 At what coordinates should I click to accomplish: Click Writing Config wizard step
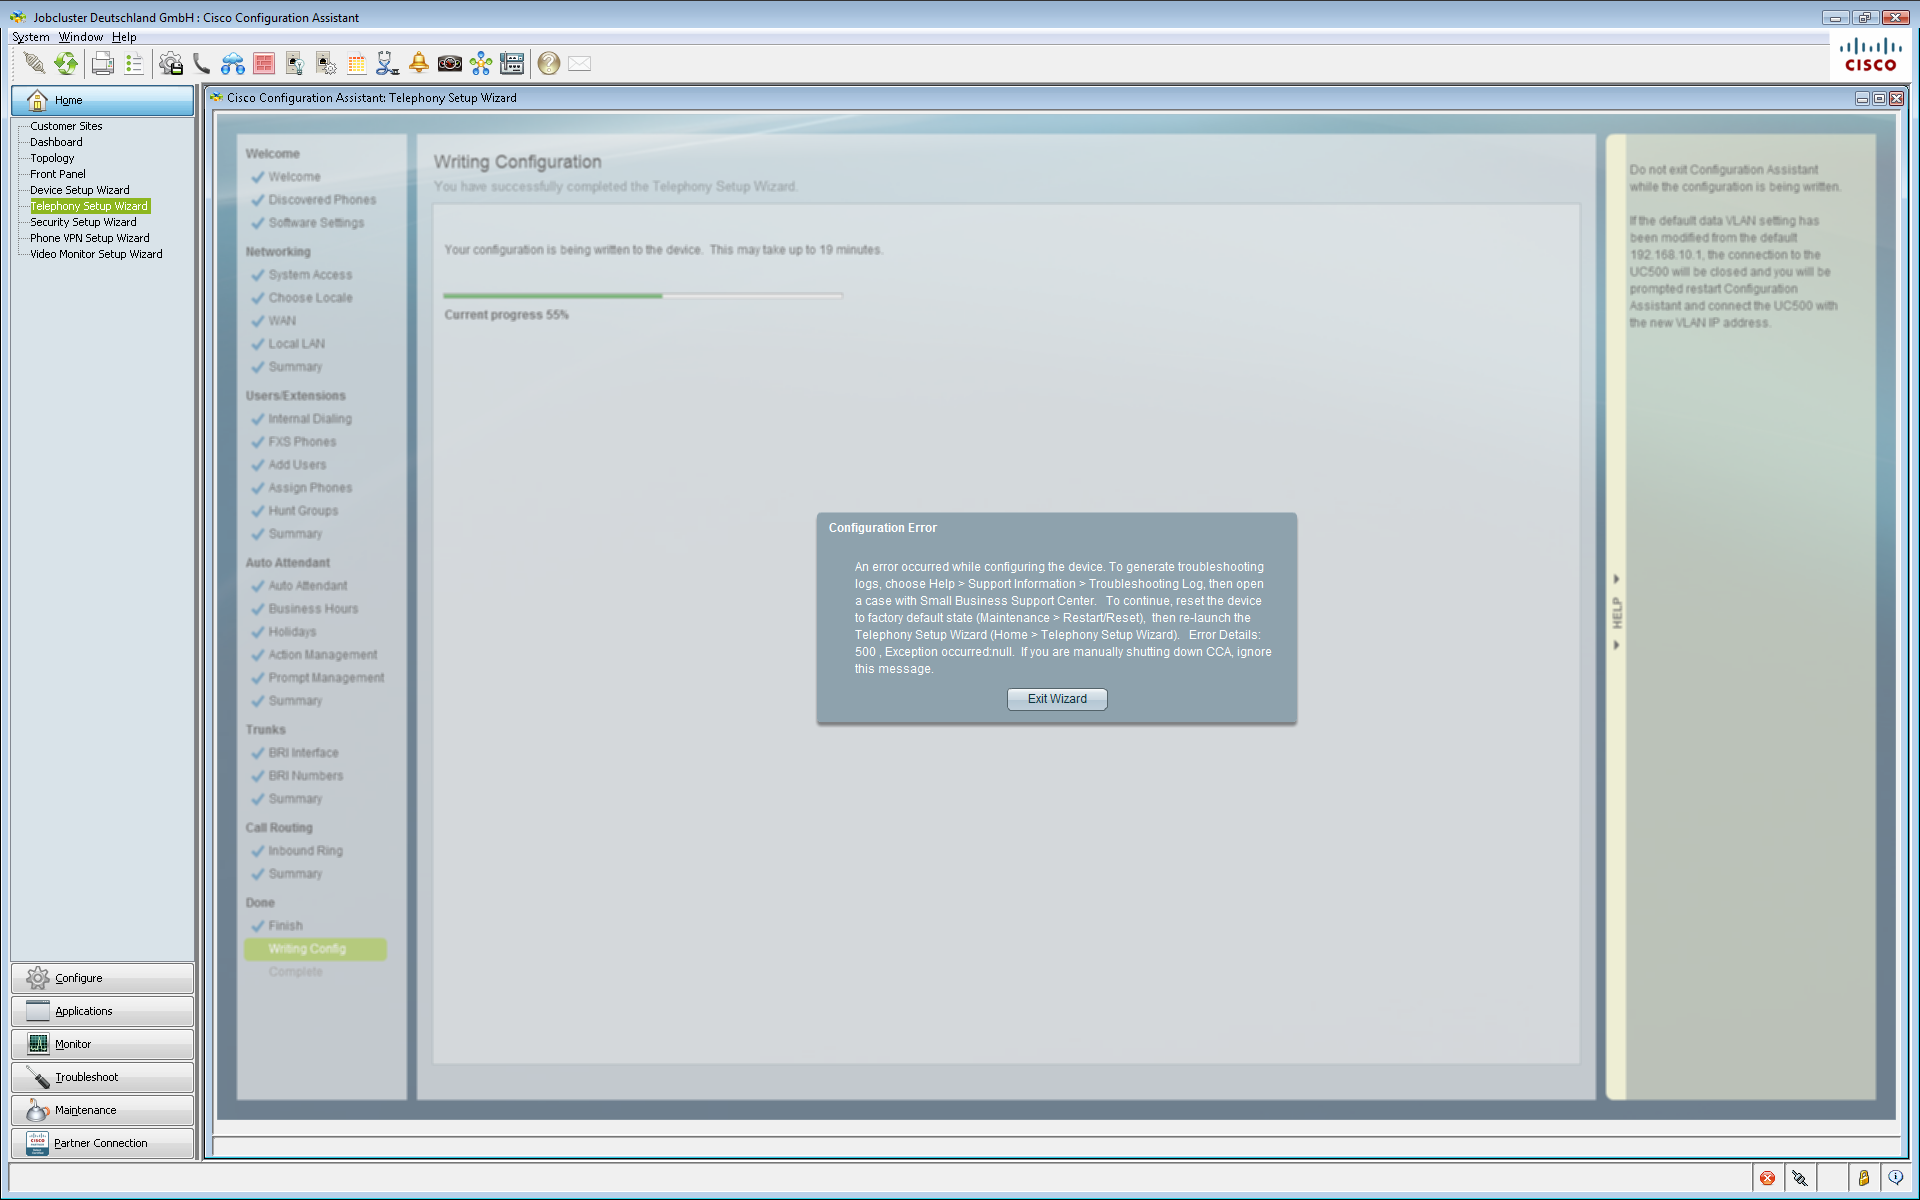coord(315,949)
